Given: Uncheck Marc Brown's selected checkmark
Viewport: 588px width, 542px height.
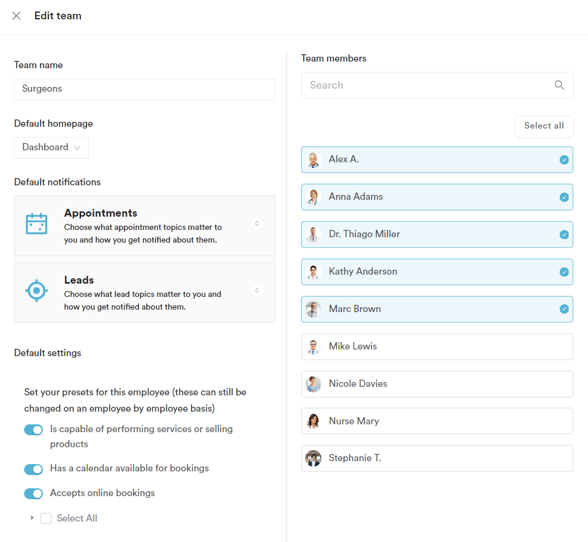Looking at the screenshot, I should pyautogui.click(x=564, y=309).
